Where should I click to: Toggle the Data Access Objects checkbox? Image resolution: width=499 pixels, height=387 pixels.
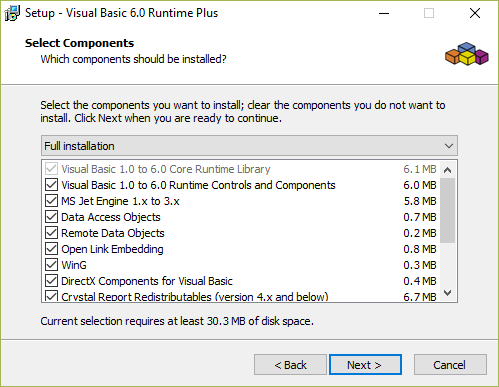pos(51,217)
